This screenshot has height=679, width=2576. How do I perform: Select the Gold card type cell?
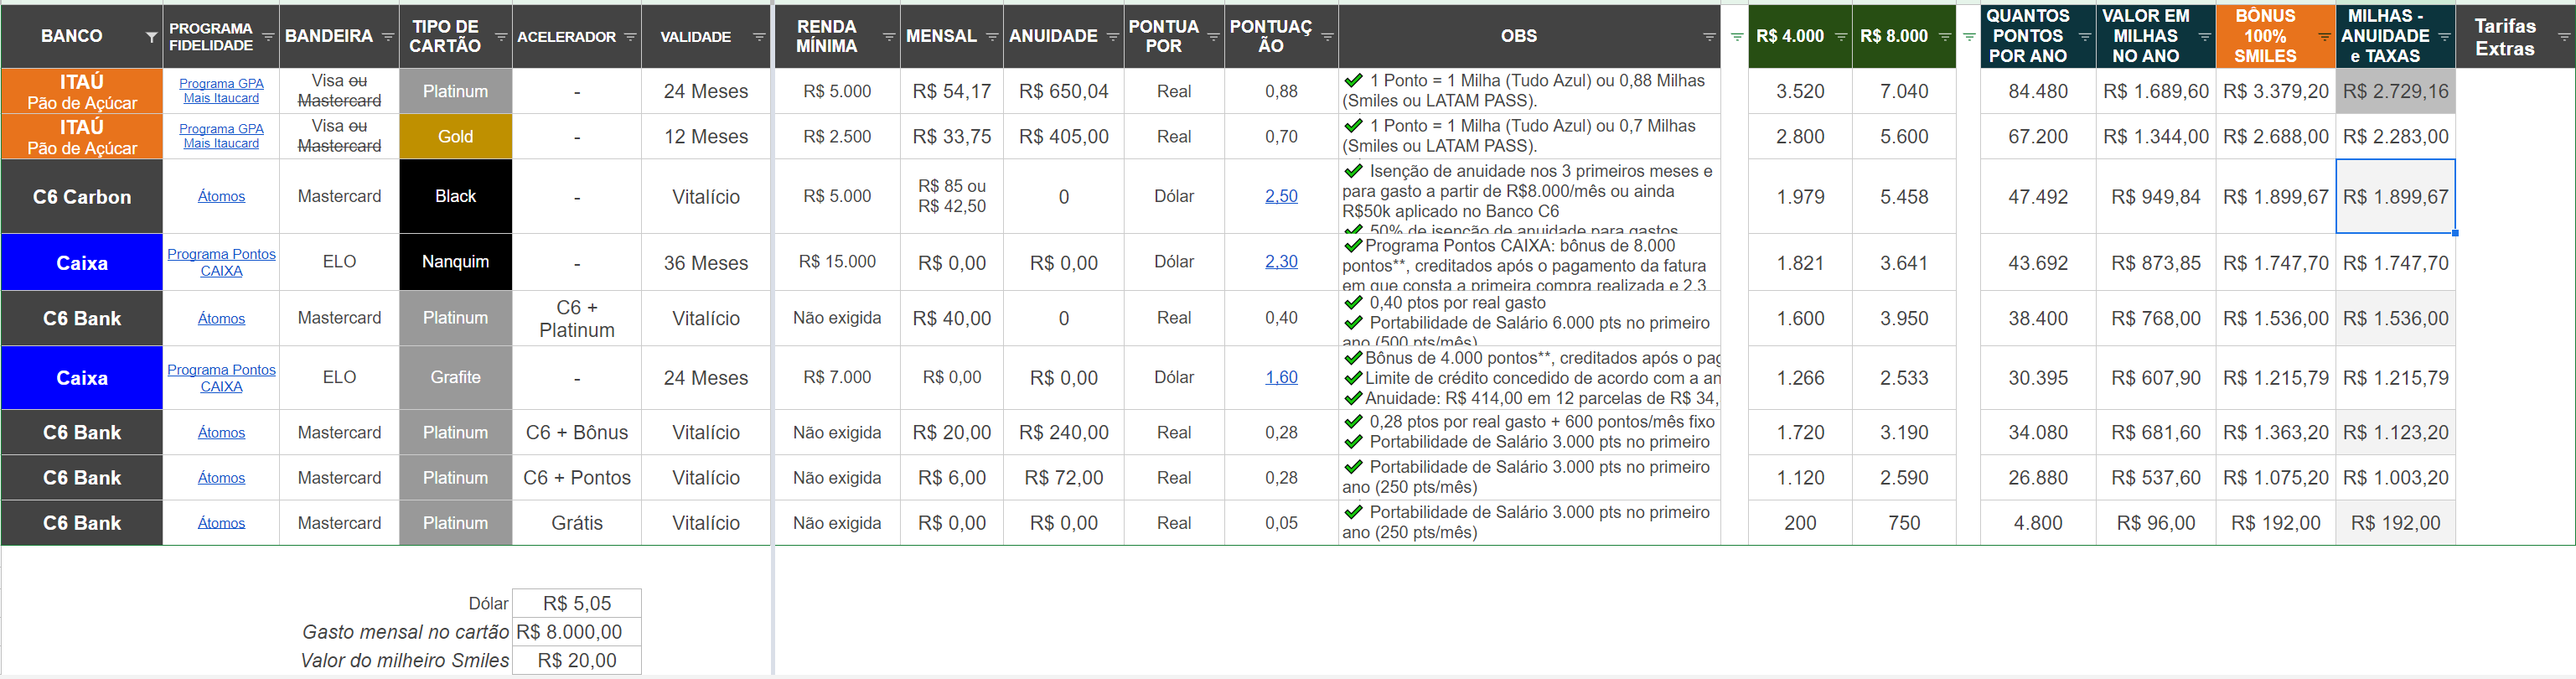click(456, 136)
